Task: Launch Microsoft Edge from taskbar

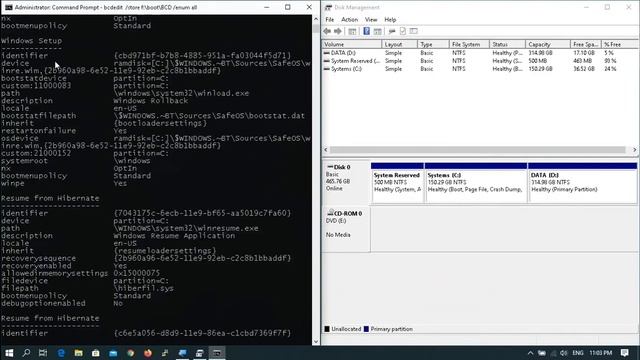Action: (61, 353)
